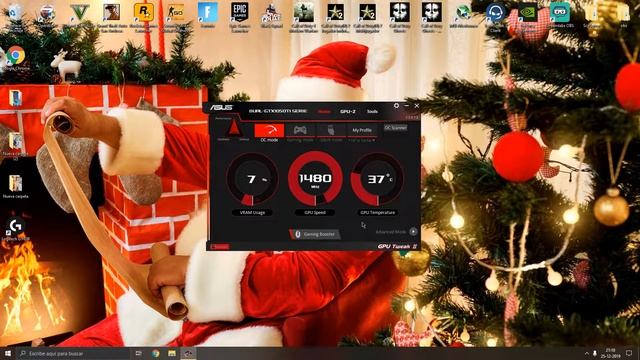Click the Gaming Booster button
Screen dimensions: 640x360
pos(315,234)
